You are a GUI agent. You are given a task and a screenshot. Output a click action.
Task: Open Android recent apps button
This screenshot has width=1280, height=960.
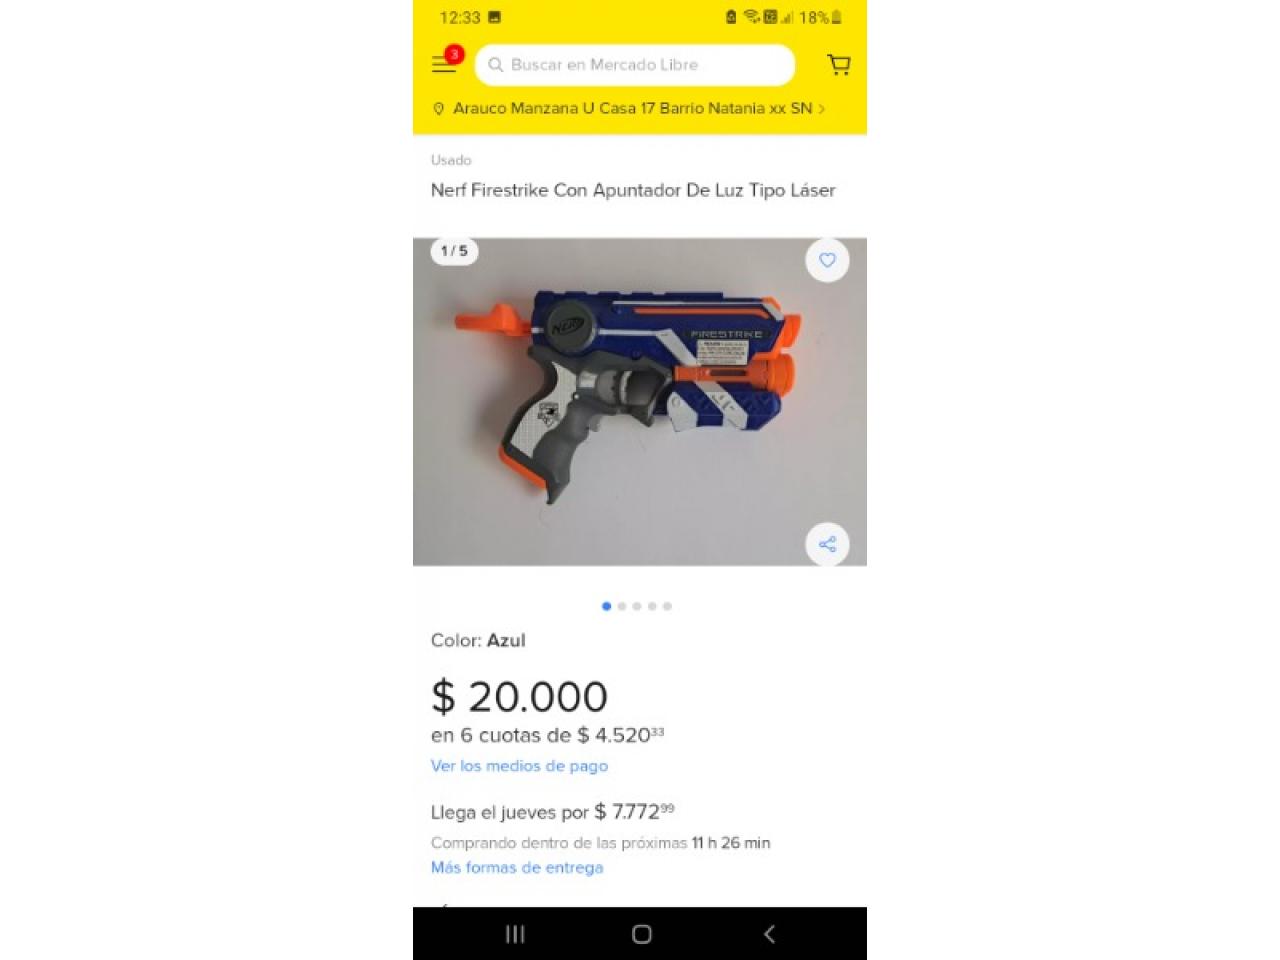(x=515, y=934)
